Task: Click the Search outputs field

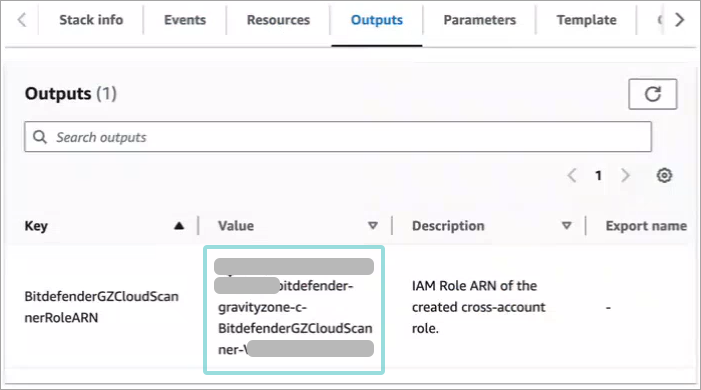Action: pos(338,137)
